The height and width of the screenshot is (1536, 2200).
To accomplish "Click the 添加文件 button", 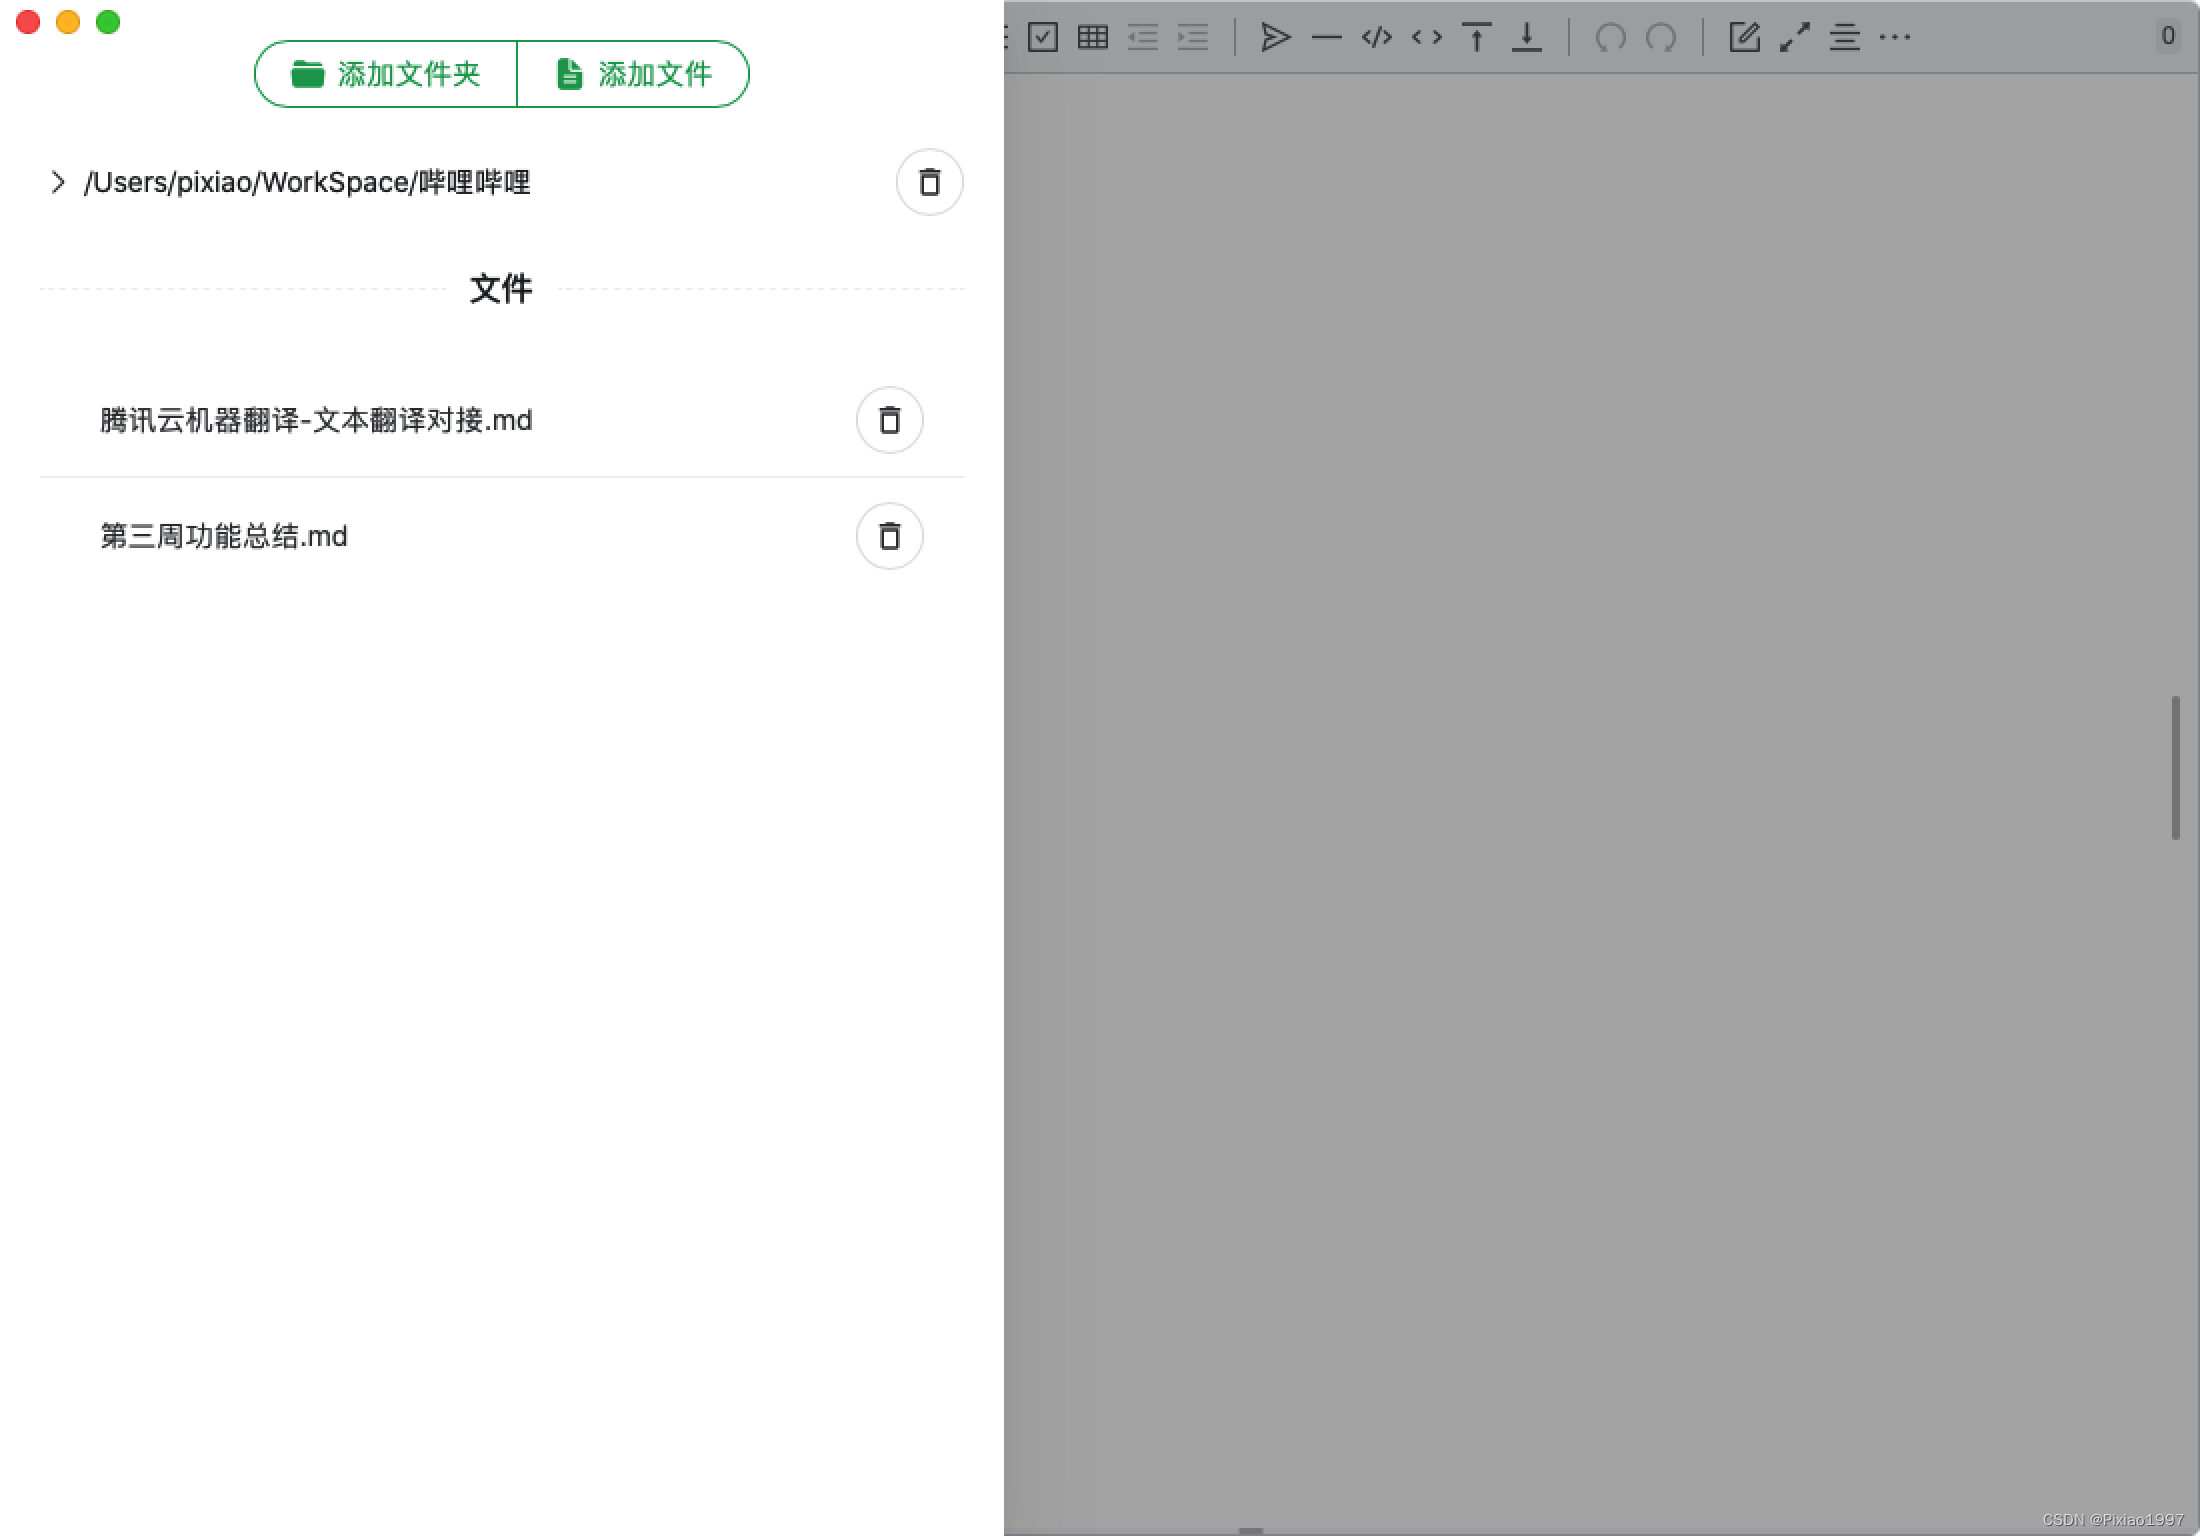I will [633, 74].
